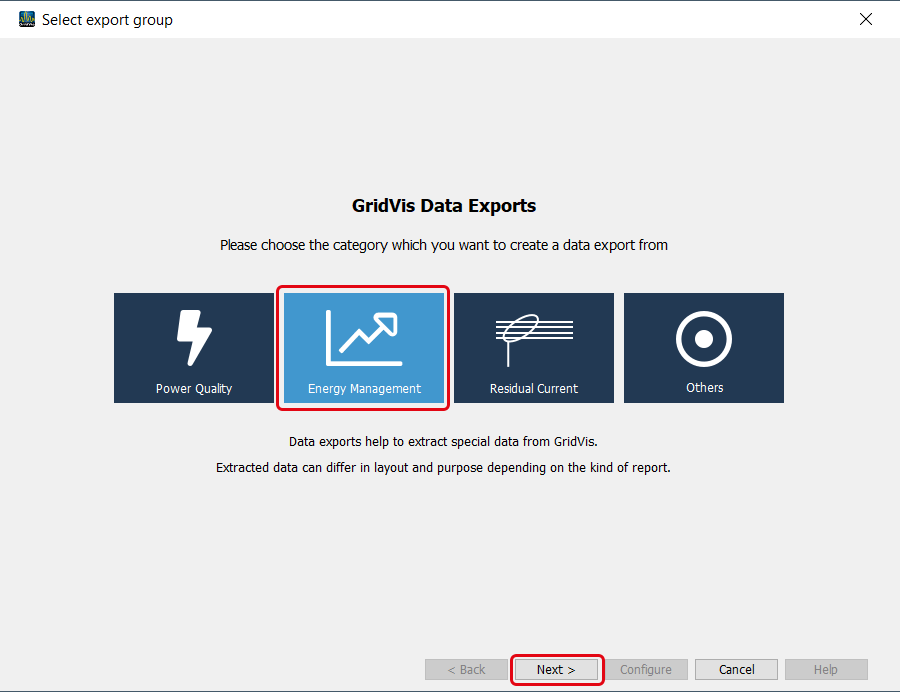Click the Energy Management tile label

tap(364, 389)
